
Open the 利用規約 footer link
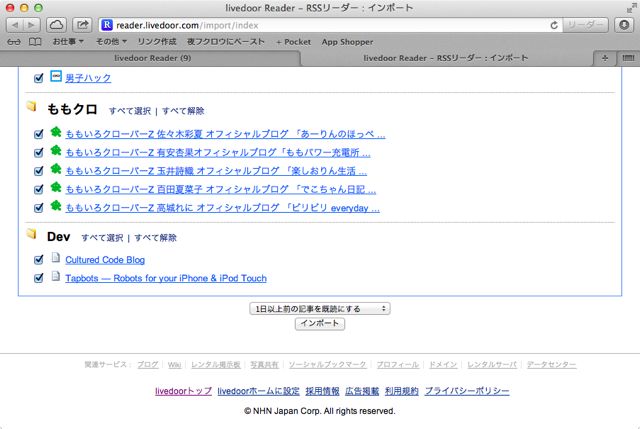[402, 391]
